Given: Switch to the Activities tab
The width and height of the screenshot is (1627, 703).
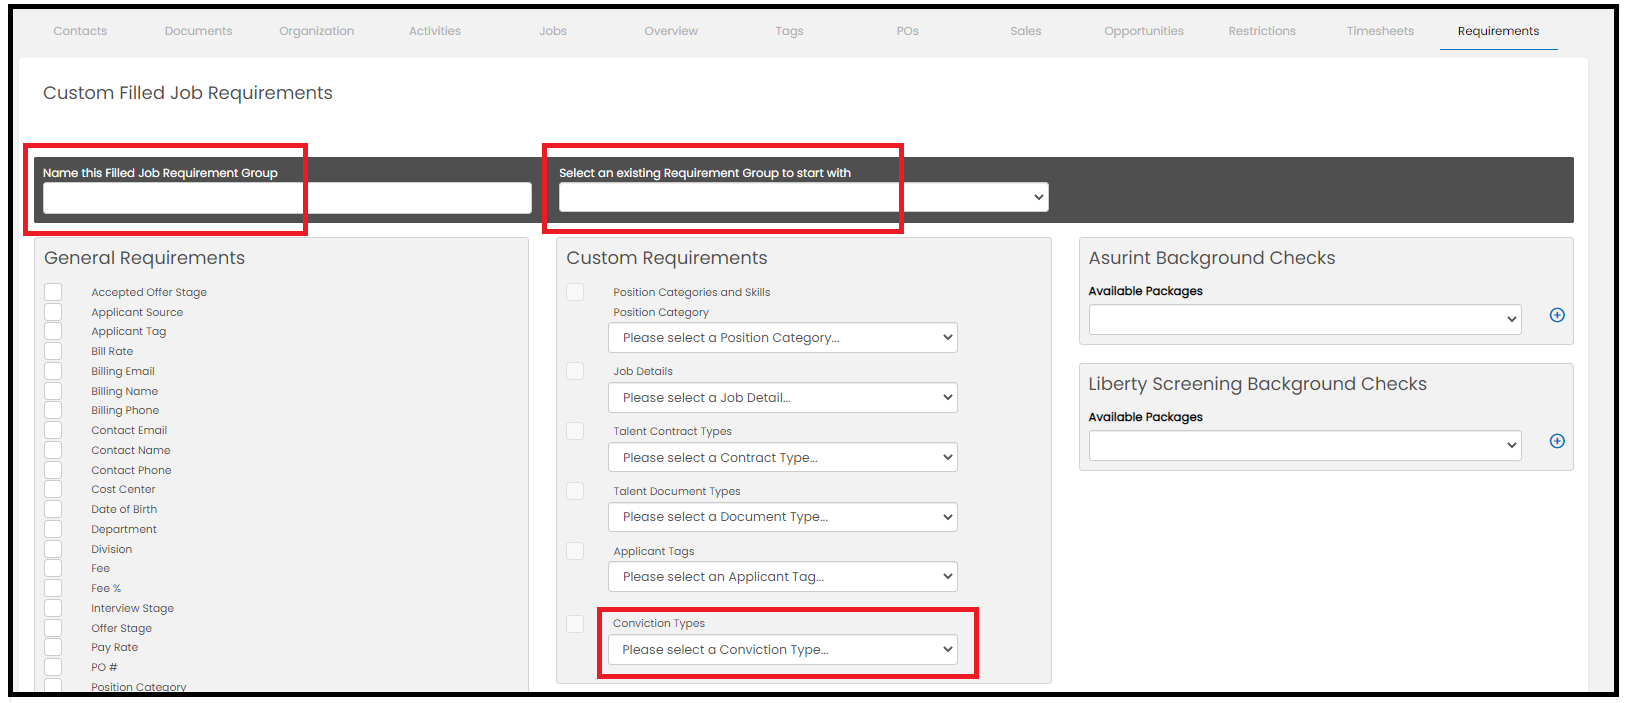Looking at the screenshot, I should pos(435,31).
